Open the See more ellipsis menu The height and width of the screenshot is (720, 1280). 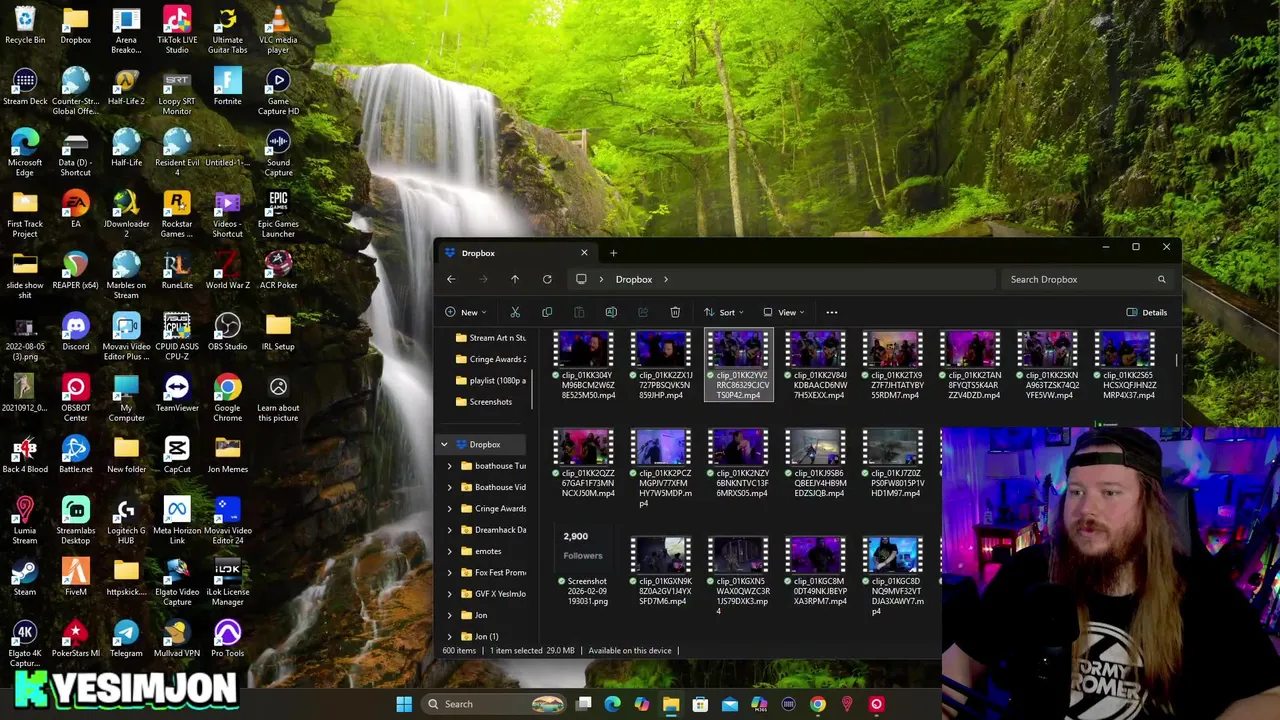pyautogui.click(x=831, y=312)
